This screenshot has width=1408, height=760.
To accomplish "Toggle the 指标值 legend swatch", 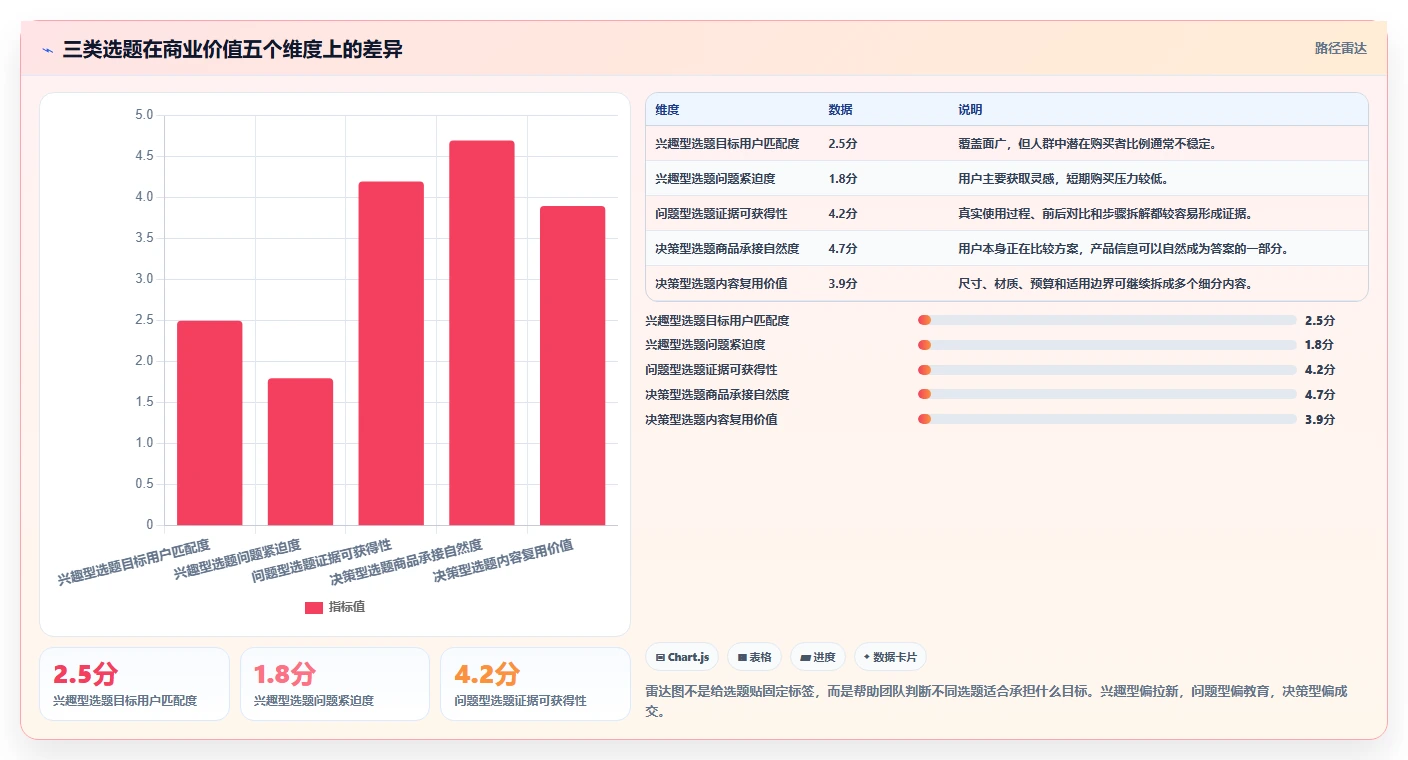I will pos(314,608).
